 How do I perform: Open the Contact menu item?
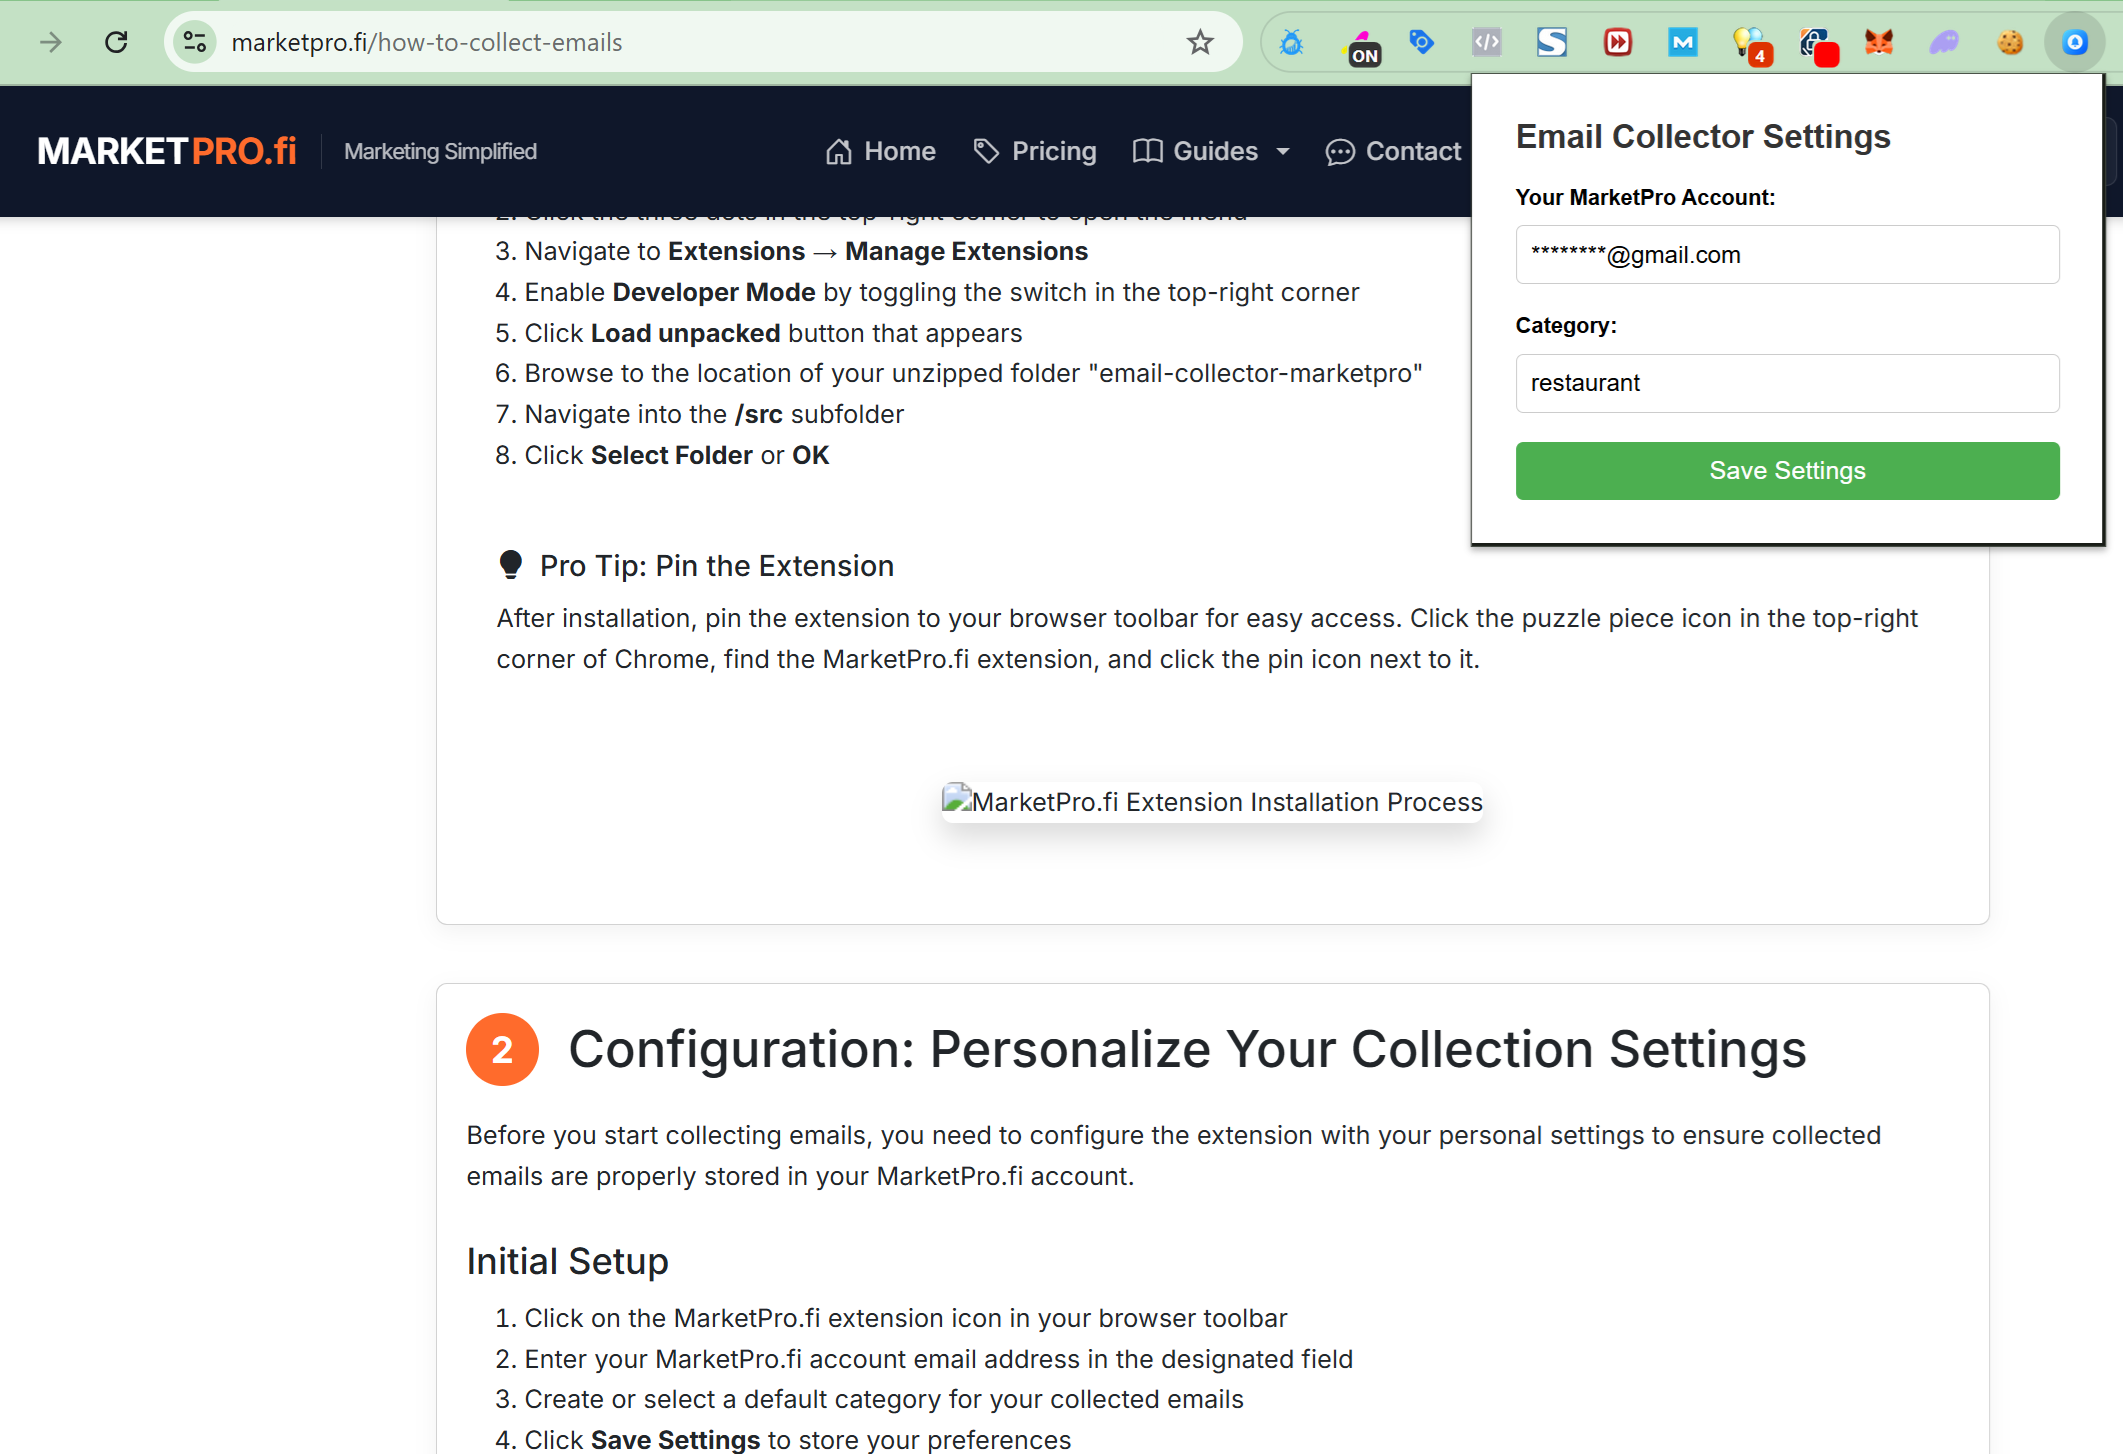(1393, 151)
